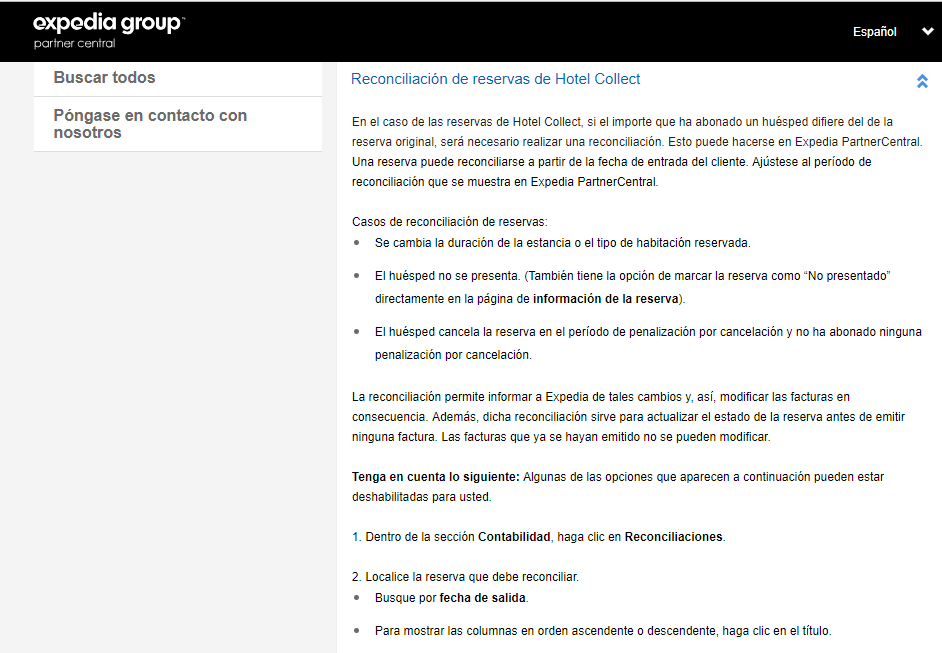The width and height of the screenshot is (942, 653).
Task: Click the down arrow beside Español
Action: coord(927,32)
